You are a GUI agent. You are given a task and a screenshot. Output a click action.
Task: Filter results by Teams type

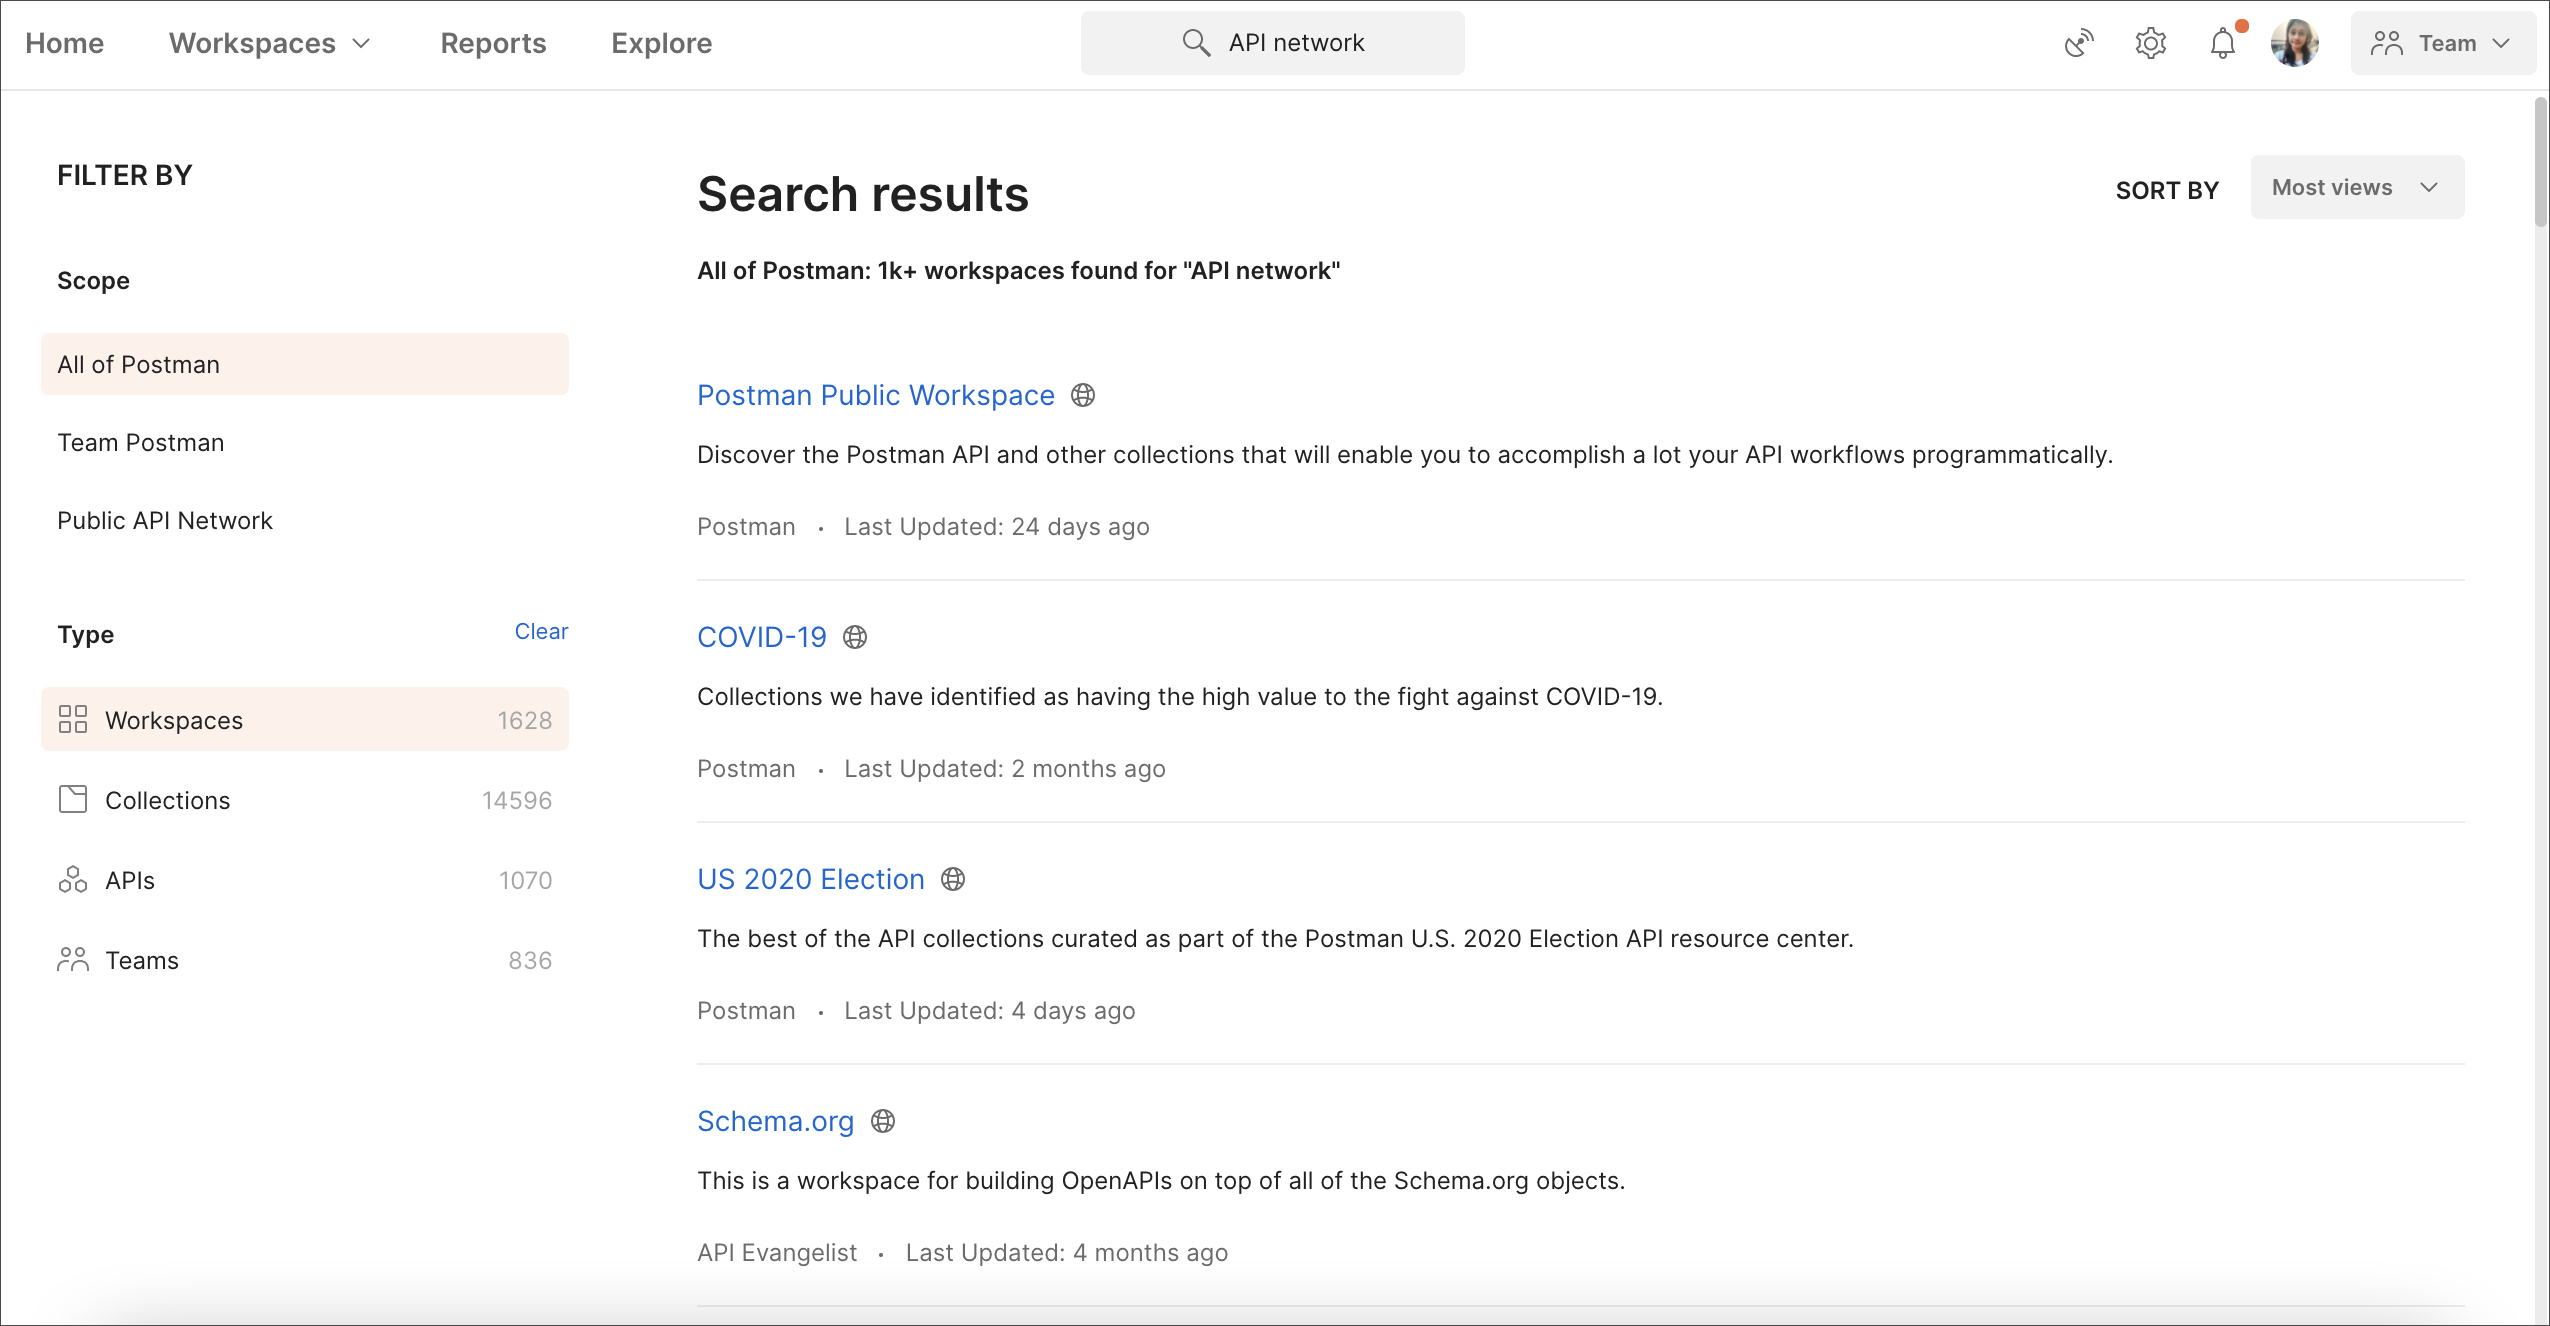(x=305, y=959)
